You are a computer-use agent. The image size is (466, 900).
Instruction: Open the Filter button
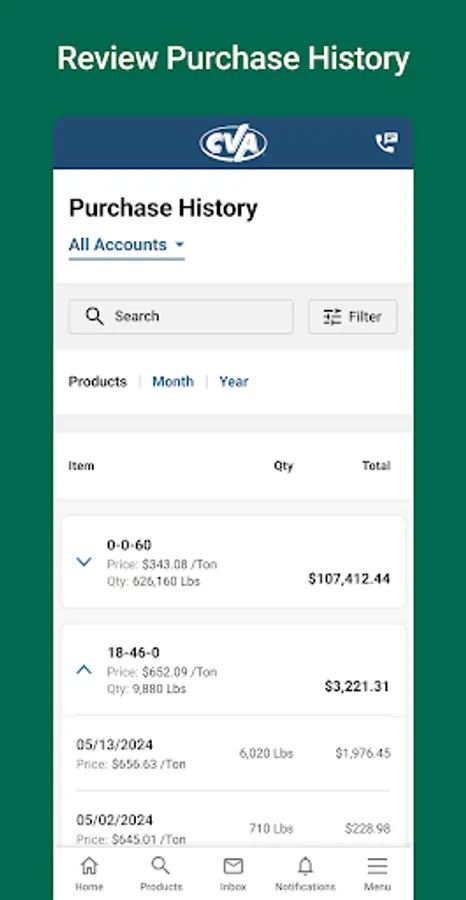coord(352,316)
